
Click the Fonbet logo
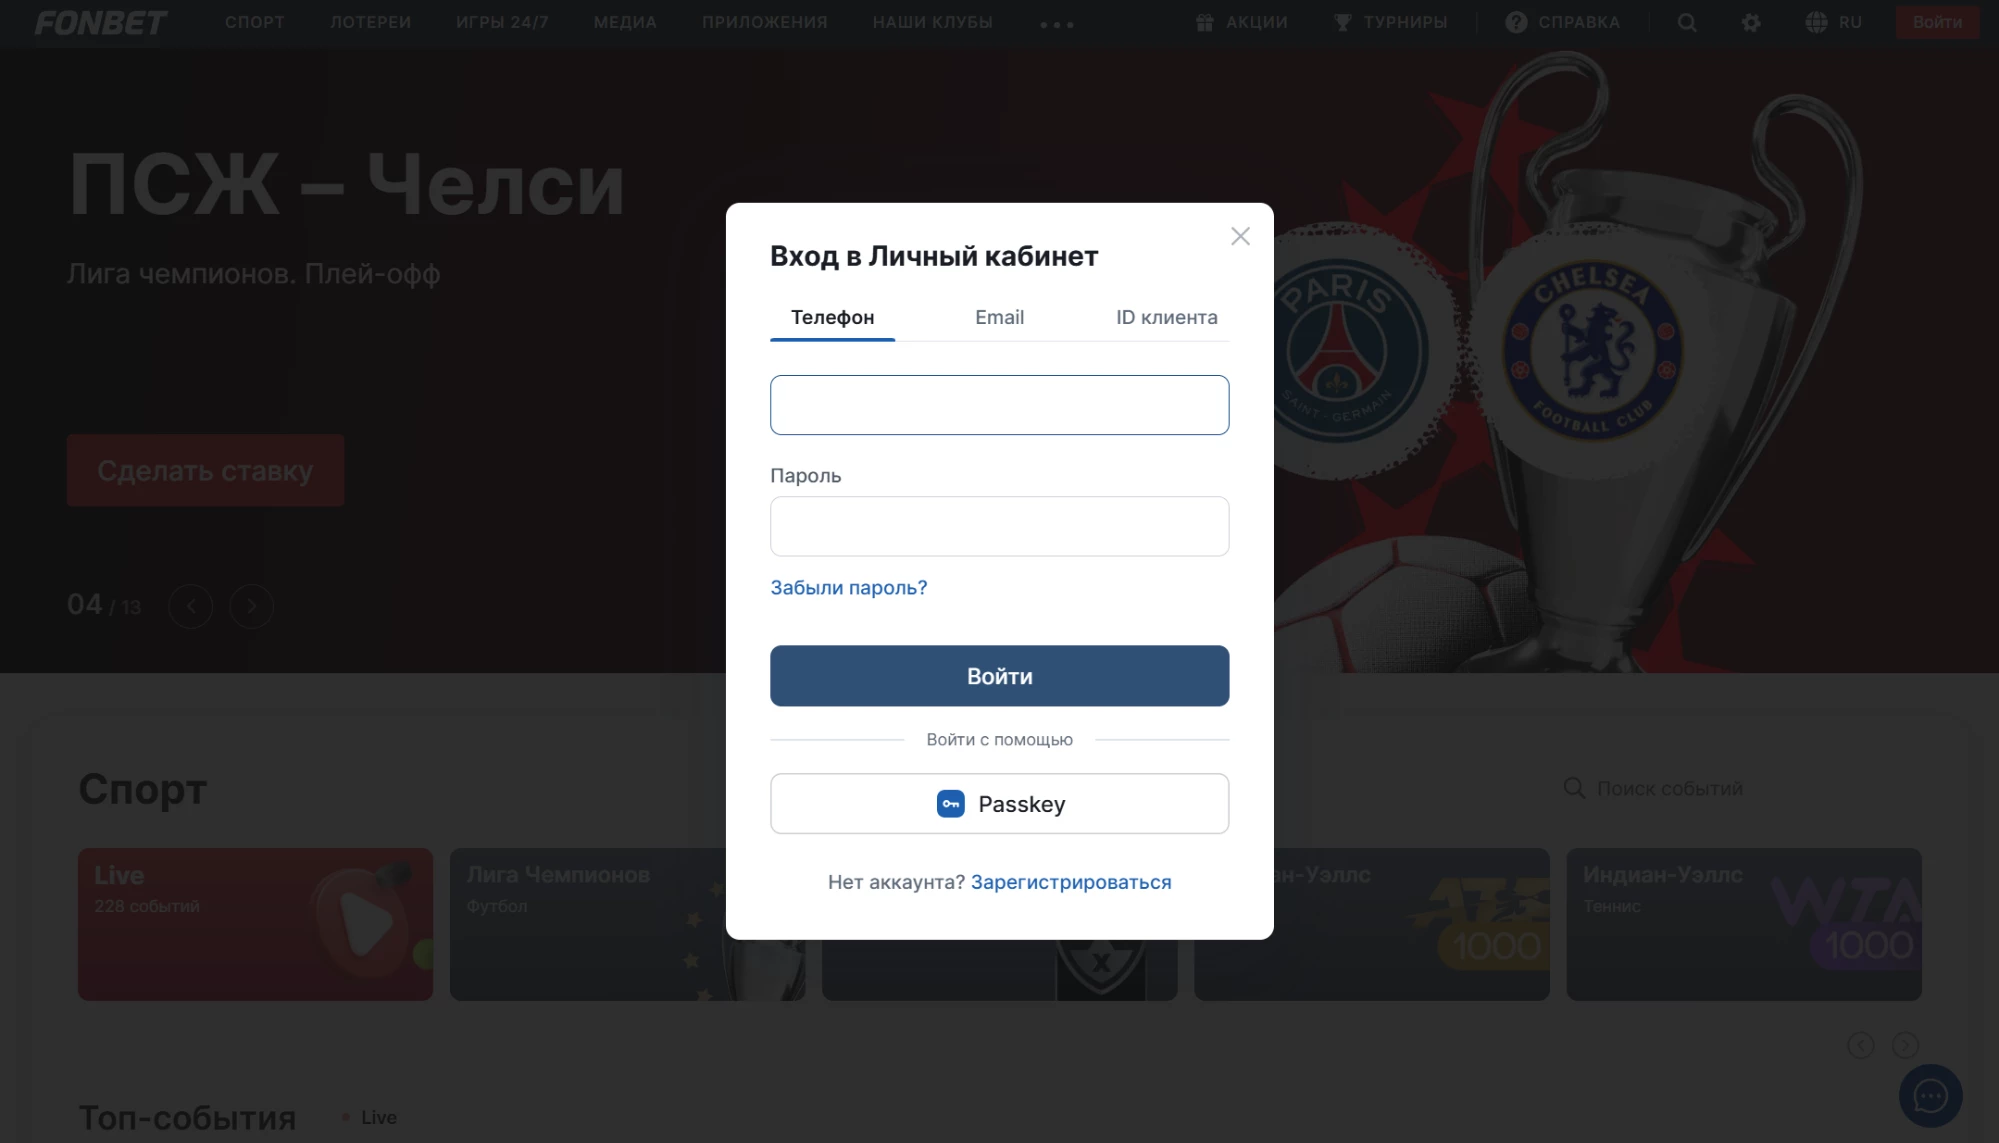pos(101,22)
